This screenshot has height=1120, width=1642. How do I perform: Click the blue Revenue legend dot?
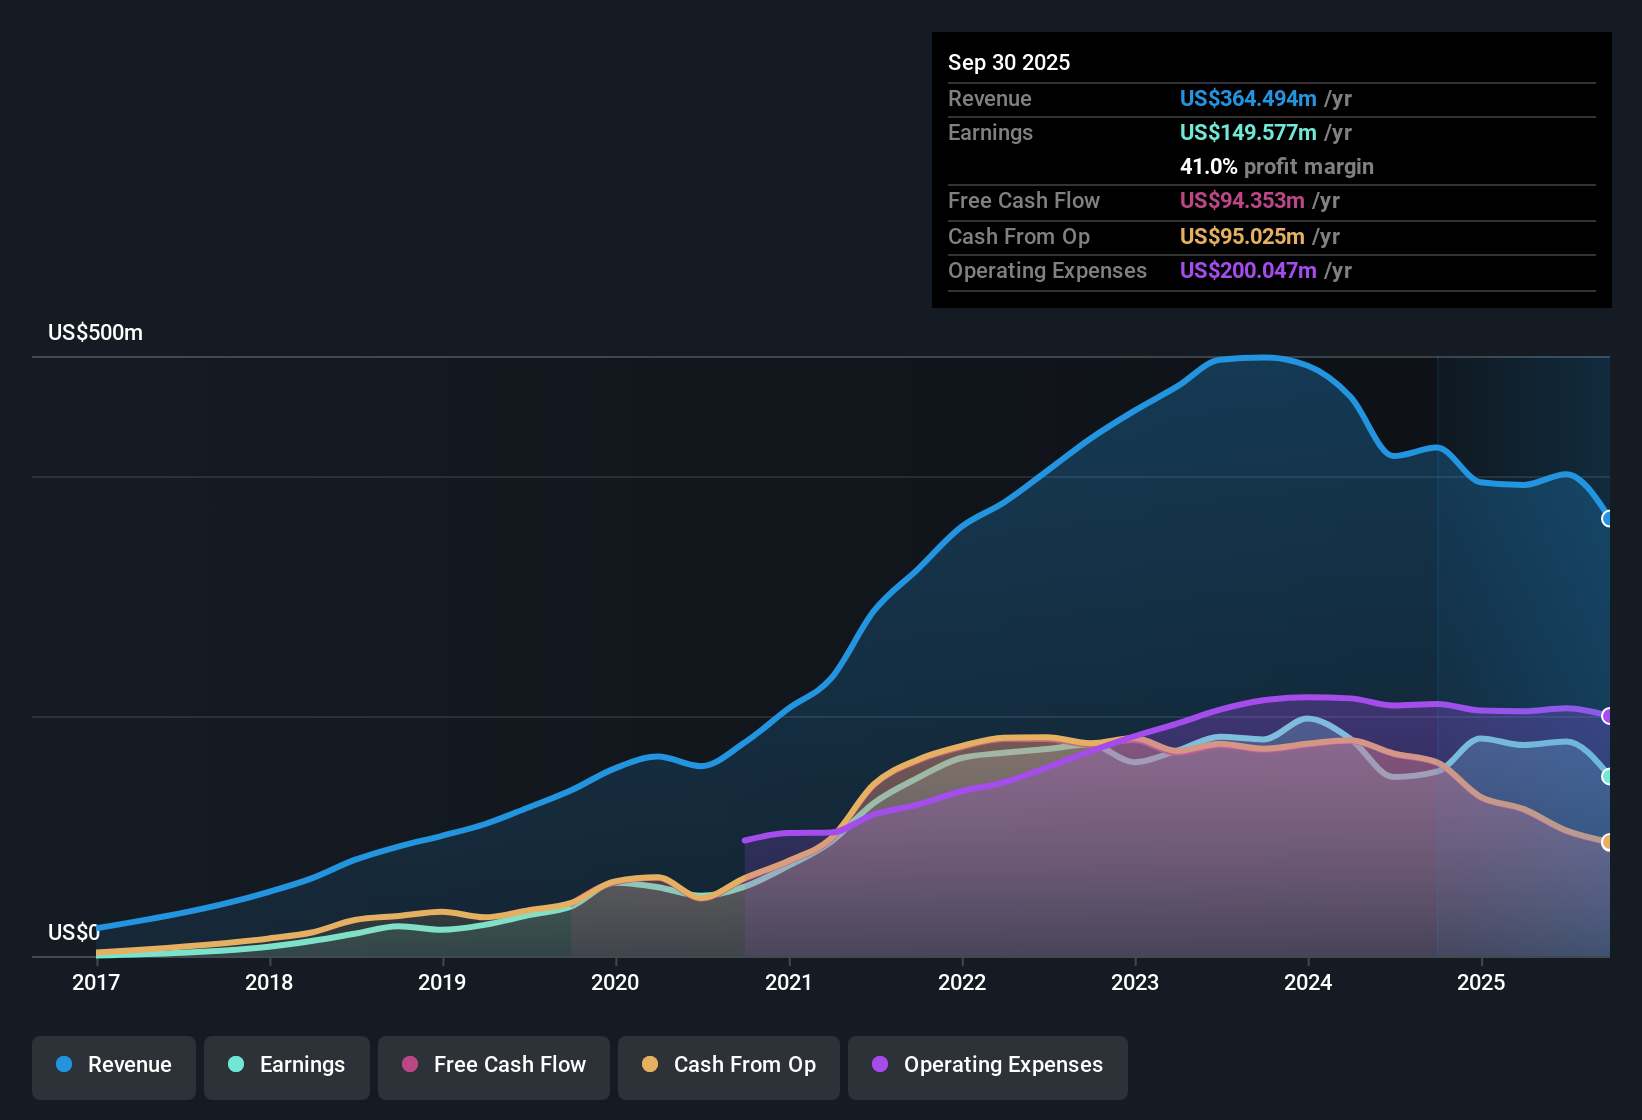(64, 1065)
